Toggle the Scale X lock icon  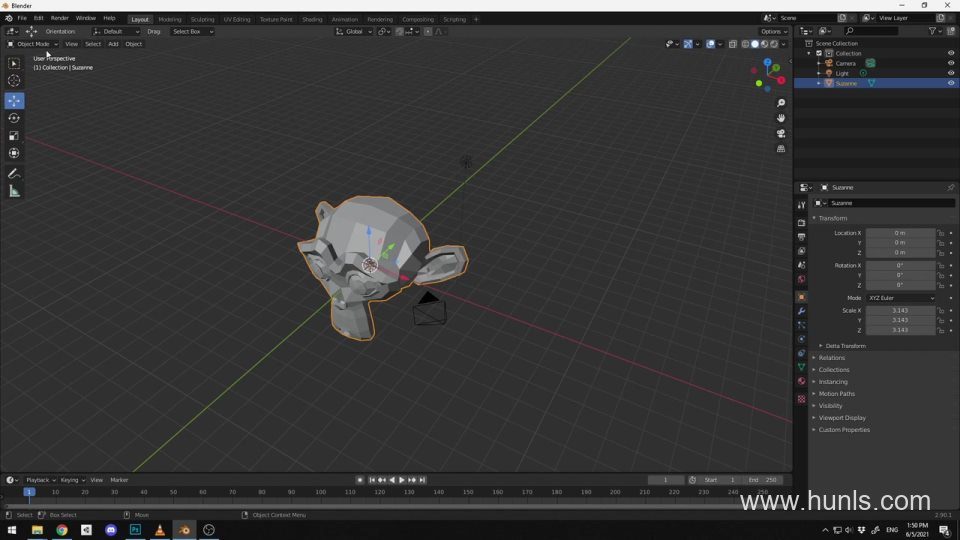[941, 310]
